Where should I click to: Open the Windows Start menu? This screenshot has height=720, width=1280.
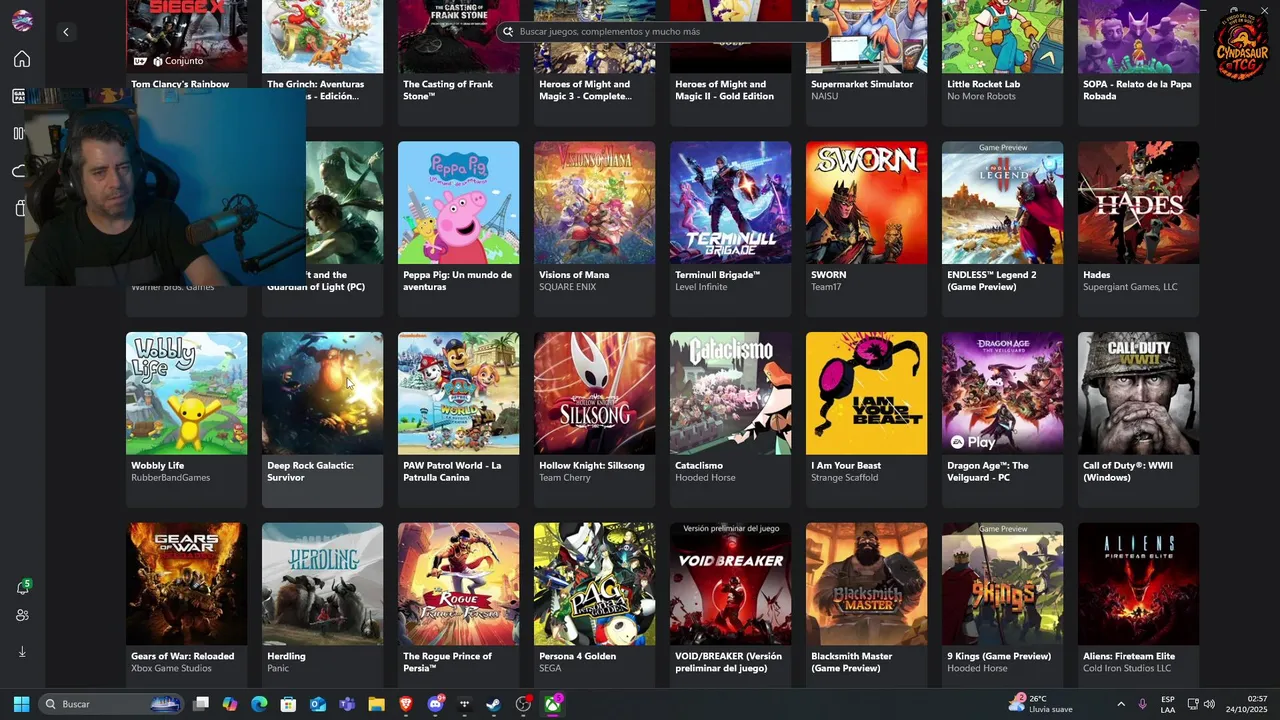point(21,704)
